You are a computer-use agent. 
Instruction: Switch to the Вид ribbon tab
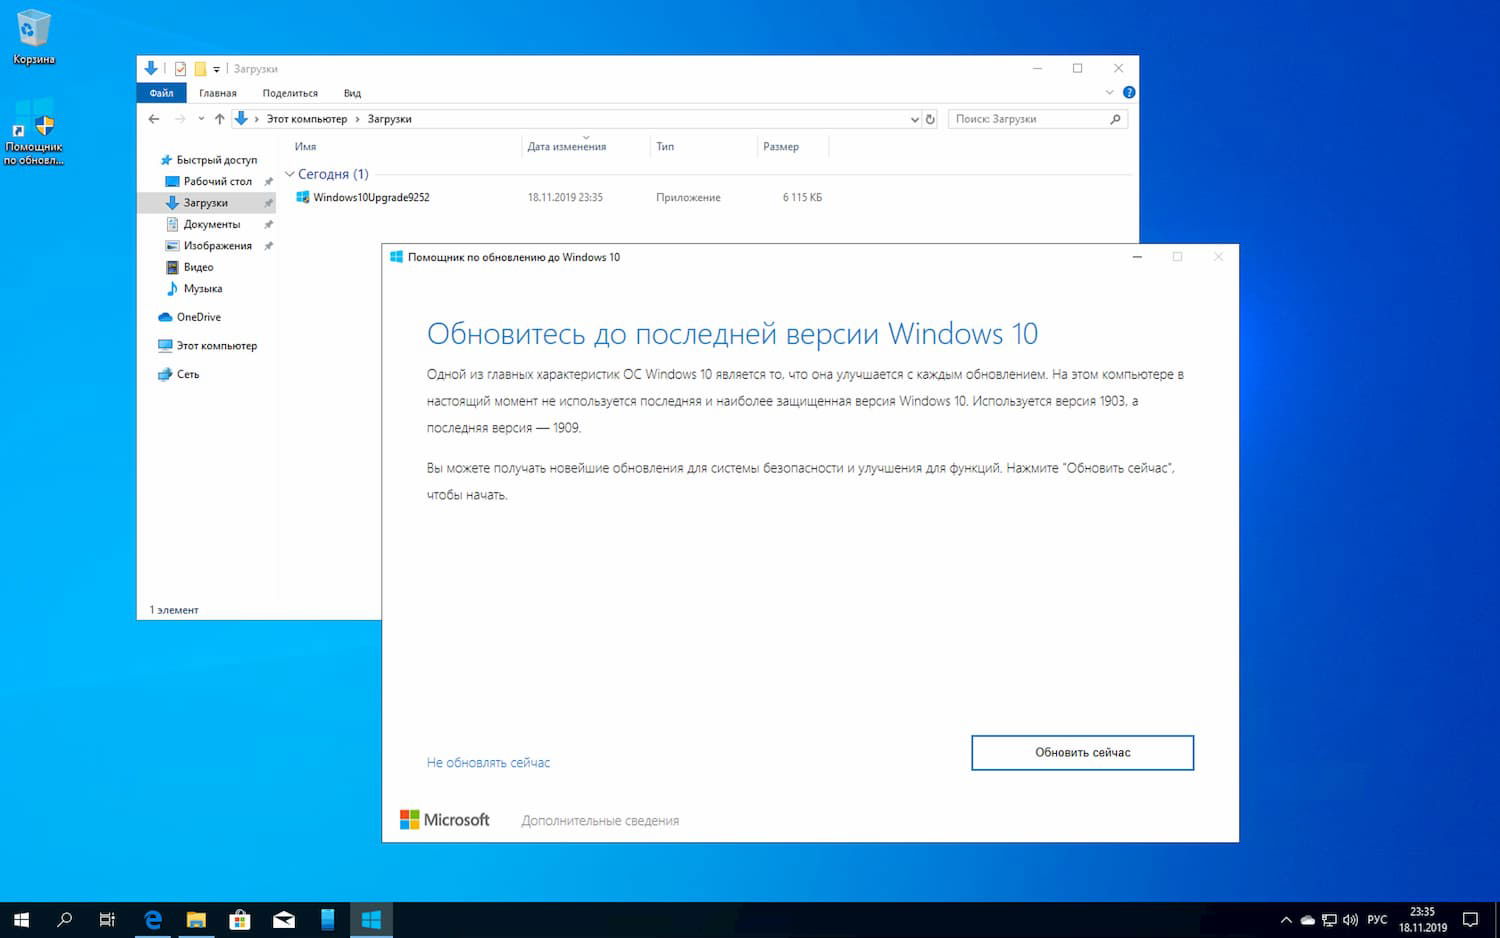tap(352, 92)
